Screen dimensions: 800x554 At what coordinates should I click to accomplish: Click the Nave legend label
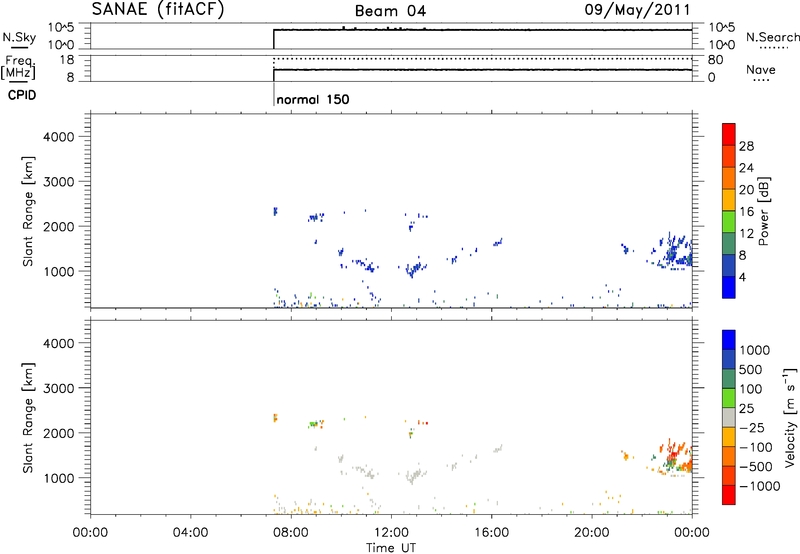[x=761, y=69]
